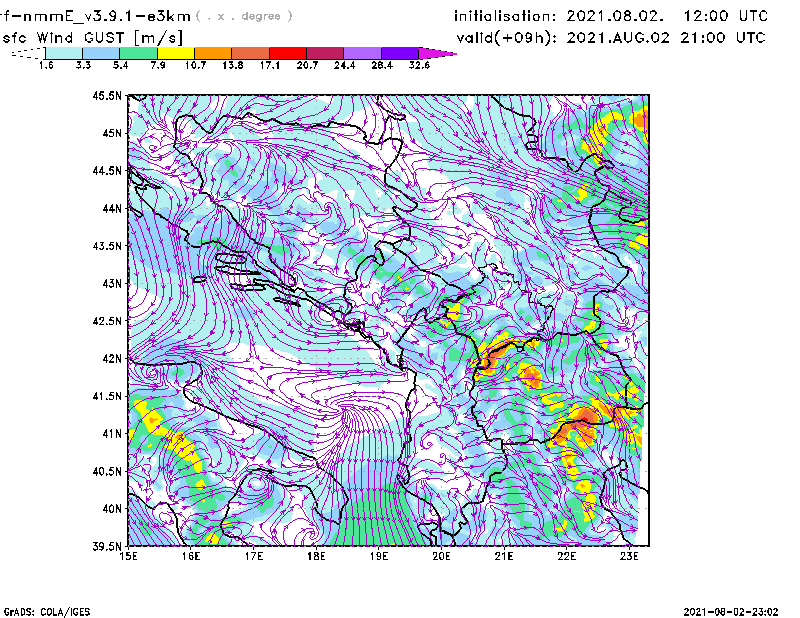
Task: Click the legend value '17.1'
Action: tap(269, 65)
